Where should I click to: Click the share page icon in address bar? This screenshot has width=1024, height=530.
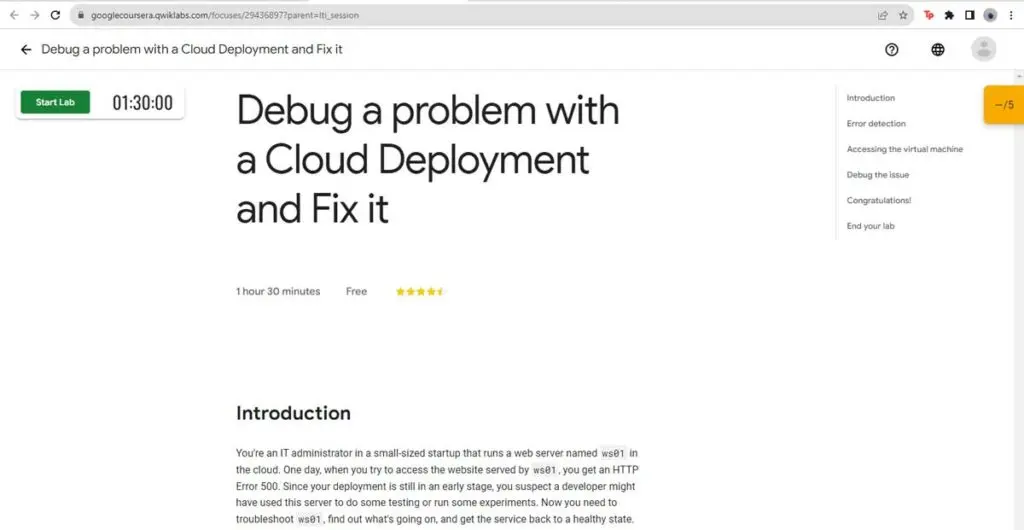(x=882, y=15)
